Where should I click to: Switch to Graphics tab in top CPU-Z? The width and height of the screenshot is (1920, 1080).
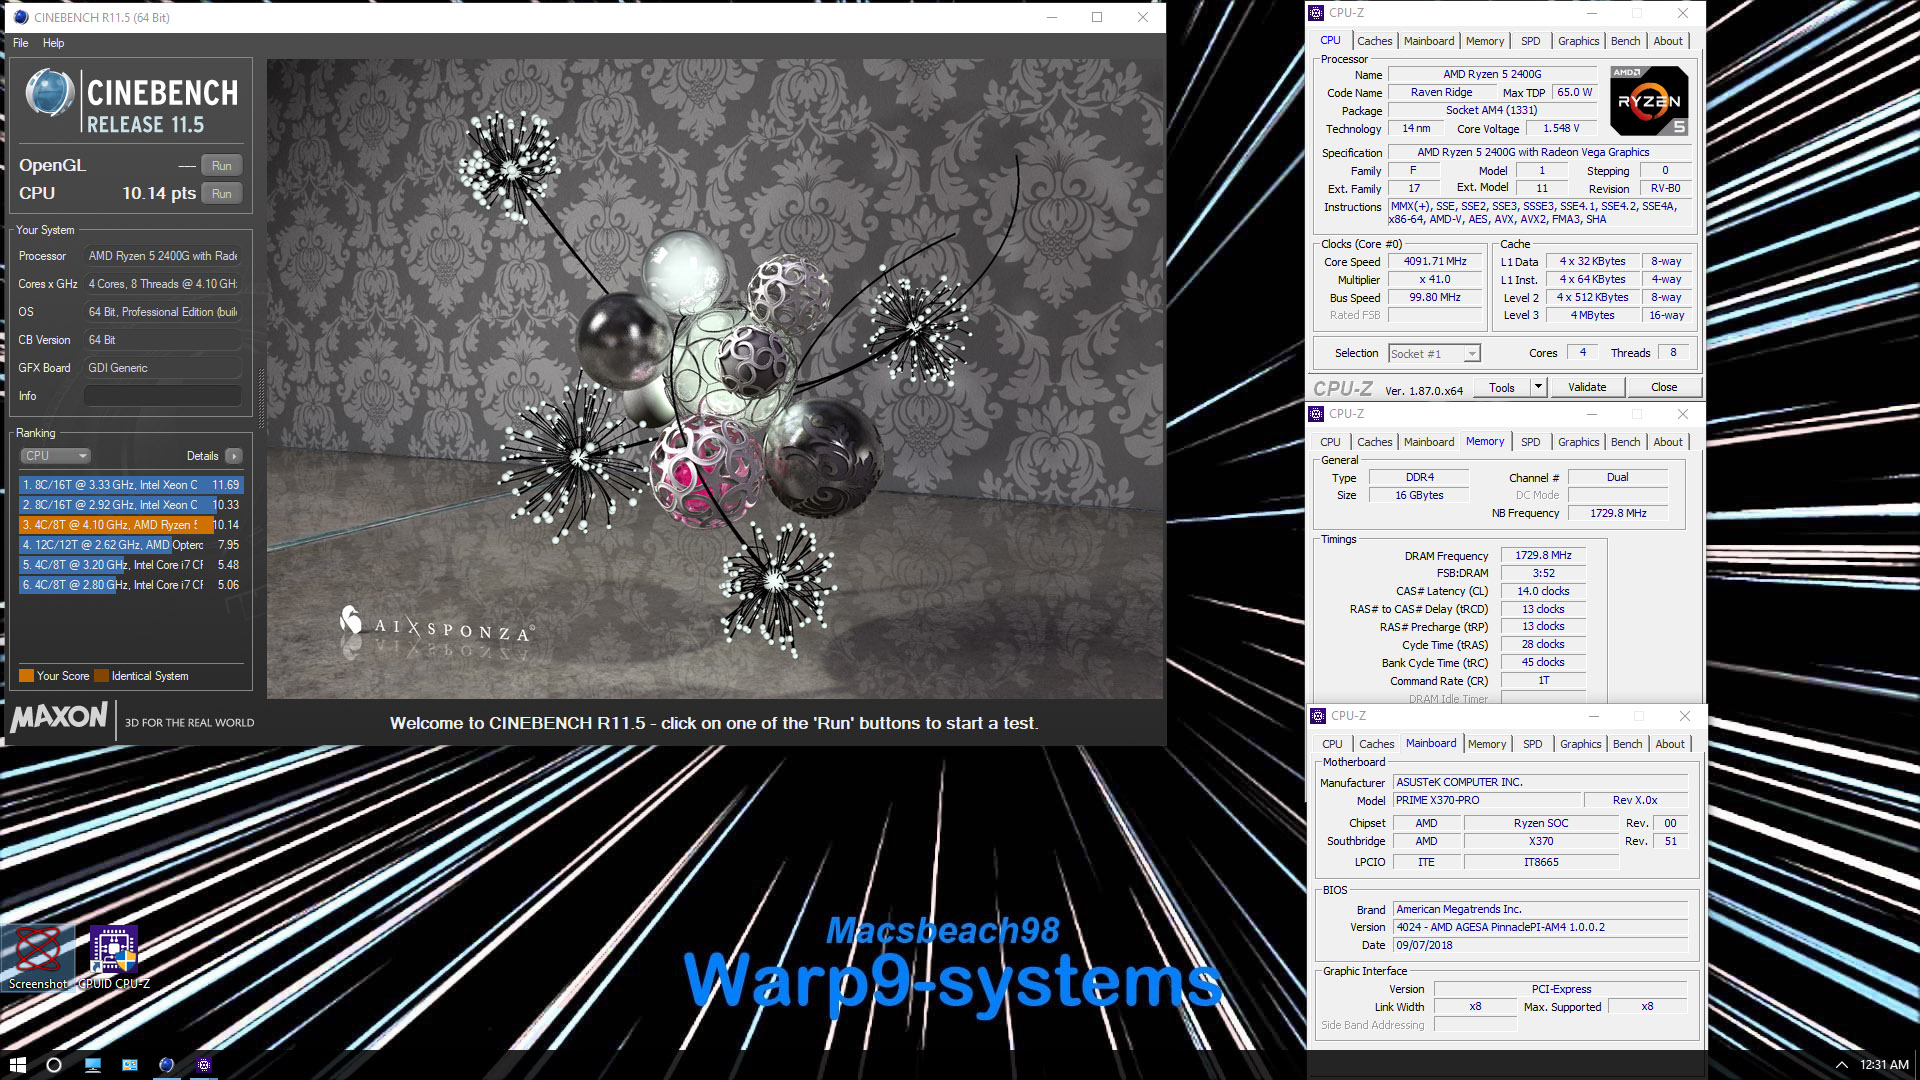(1578, 41)
